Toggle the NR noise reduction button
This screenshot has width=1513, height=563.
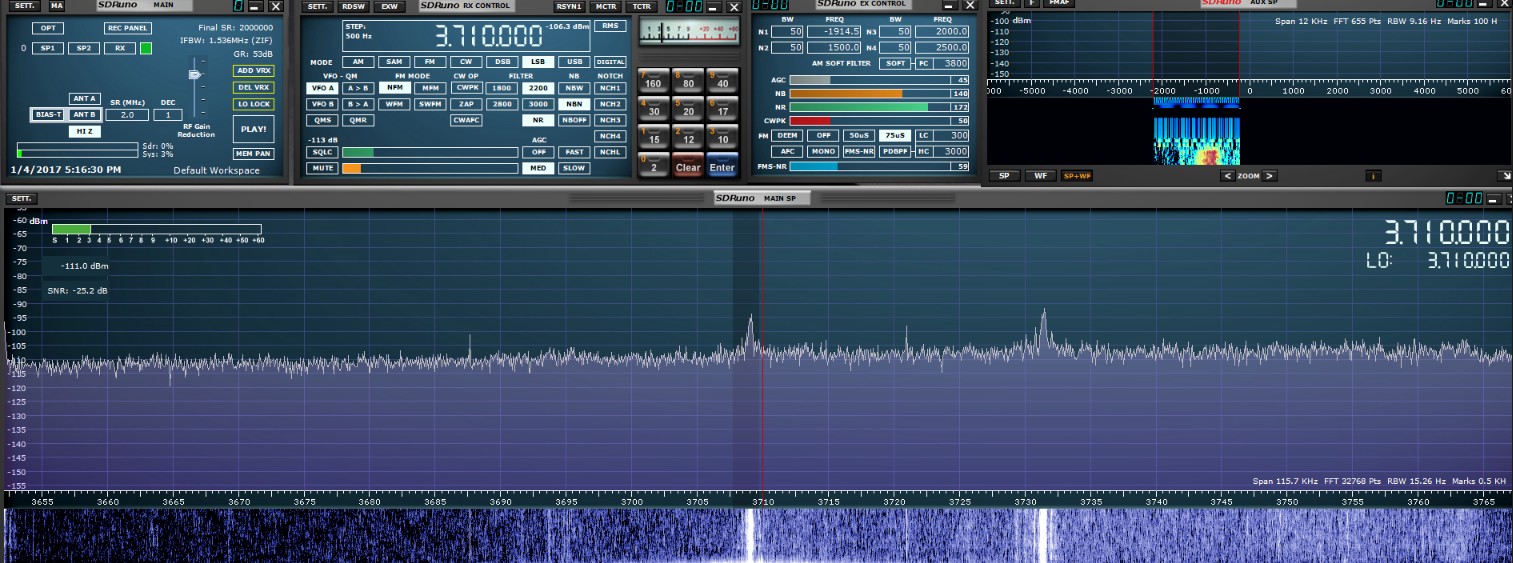click(x=538, y=119)
